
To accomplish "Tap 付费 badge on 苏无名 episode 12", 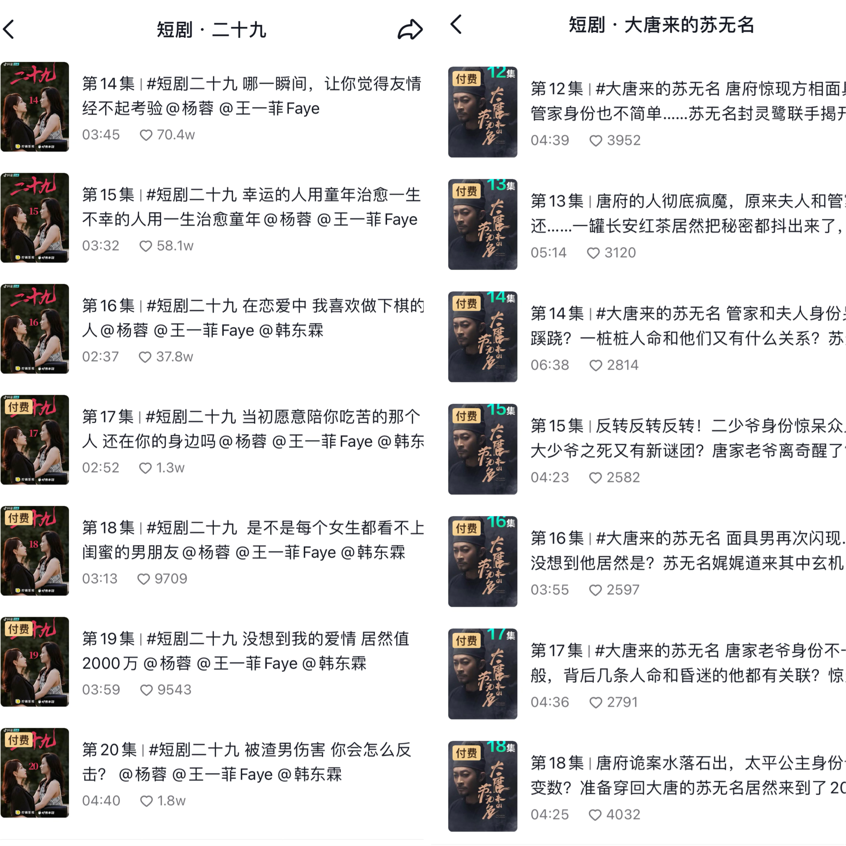I will click(x=466, y=79).
